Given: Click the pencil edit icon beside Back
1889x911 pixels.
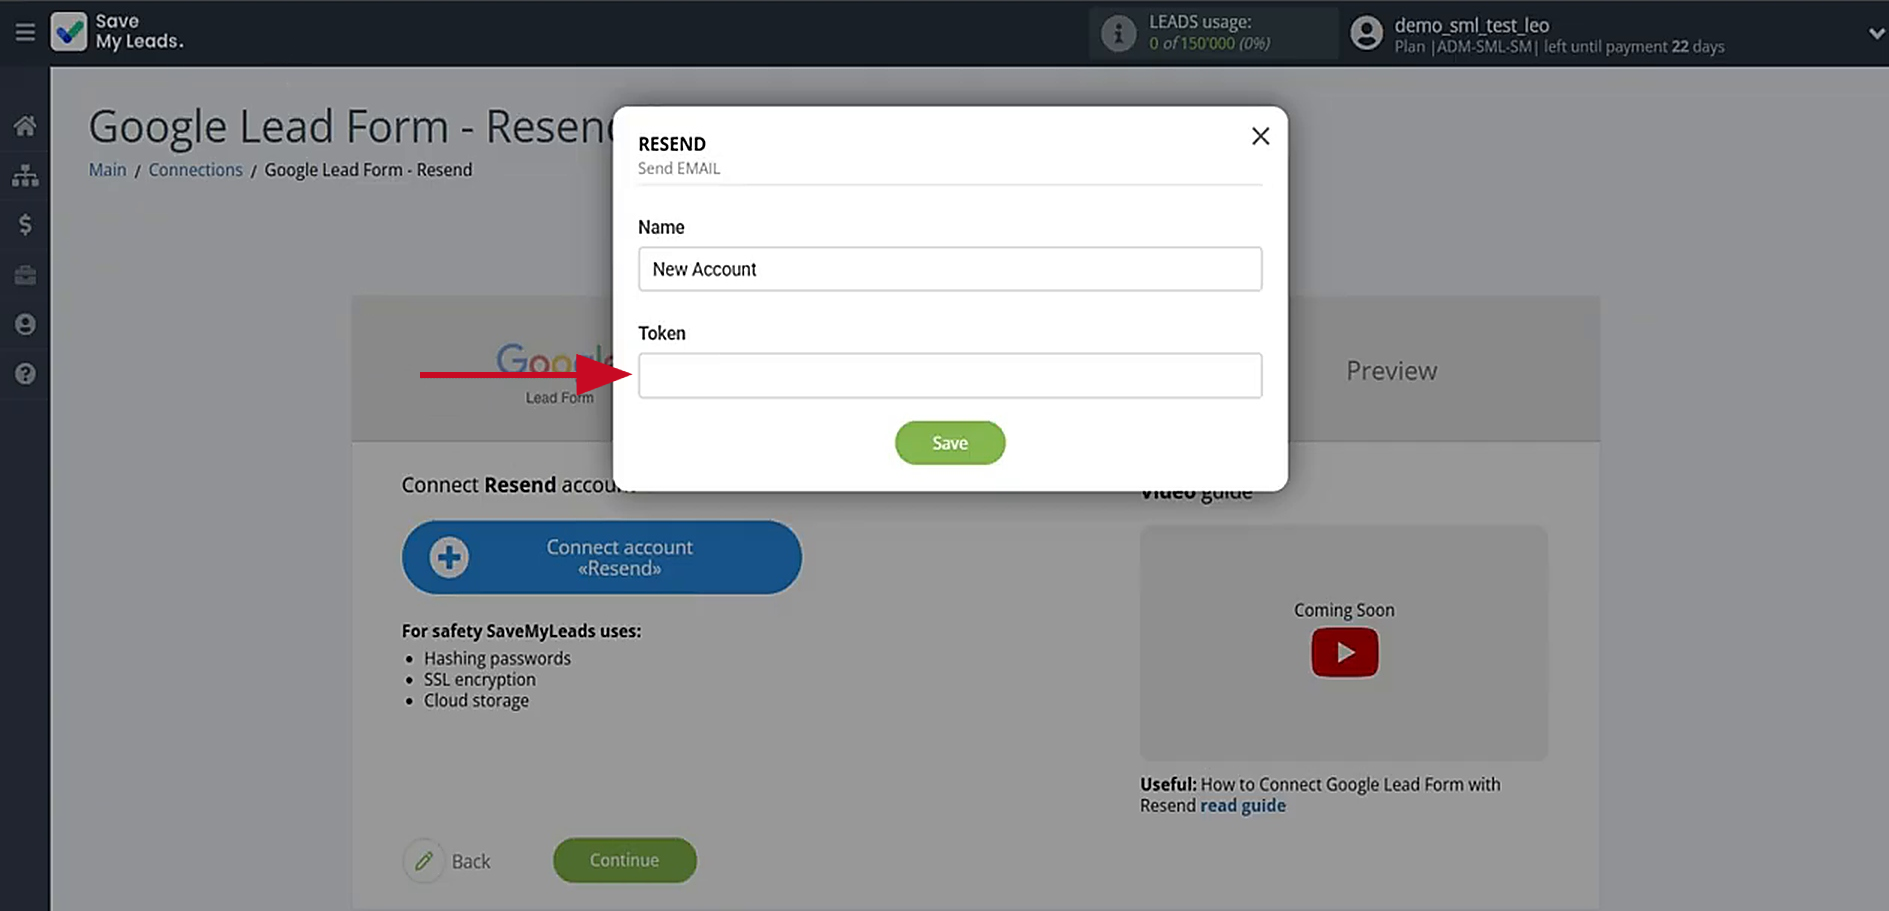Looking at the screenshot, I should coord(424,861).
